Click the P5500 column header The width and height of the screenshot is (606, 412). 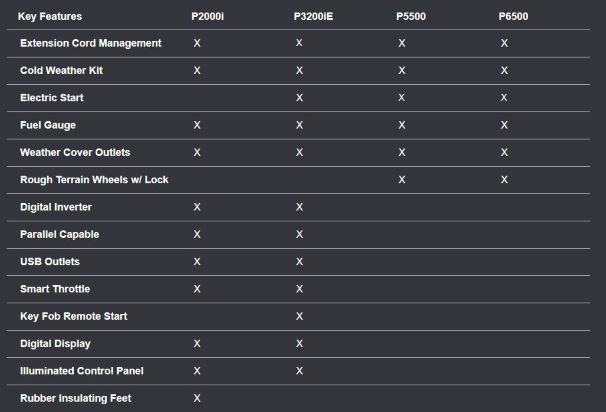click(x=411, y=17)
